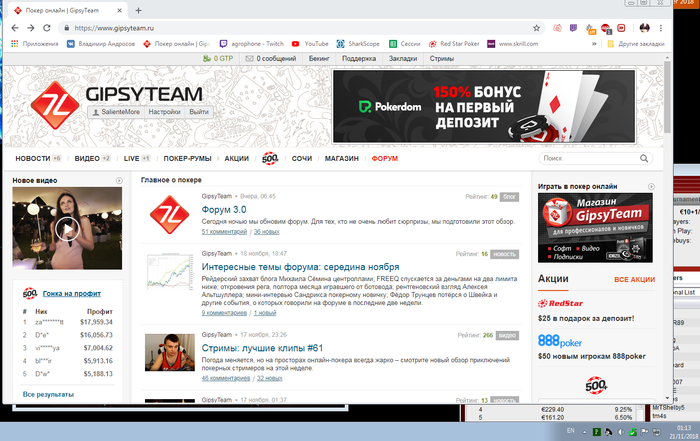The width and height of the screenshot is (700, 441).
Task: Open the Сессии bookmark
Action: coord(405,44)
